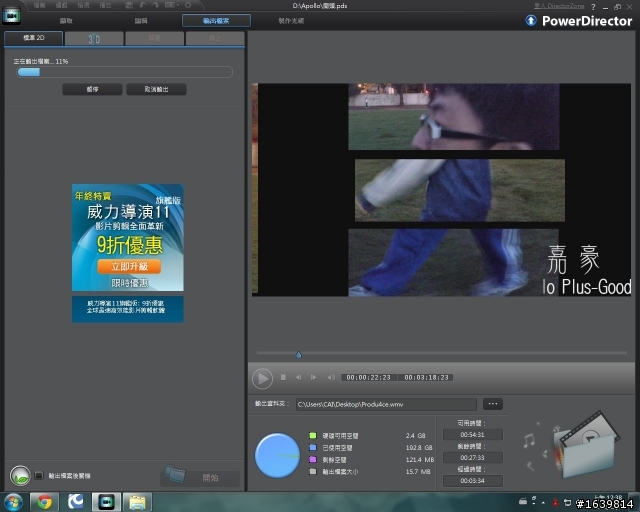Click the browse (…) output folder button
Image resolution: width=640 pixels, height=512 pixels.
tap(493, 404)
